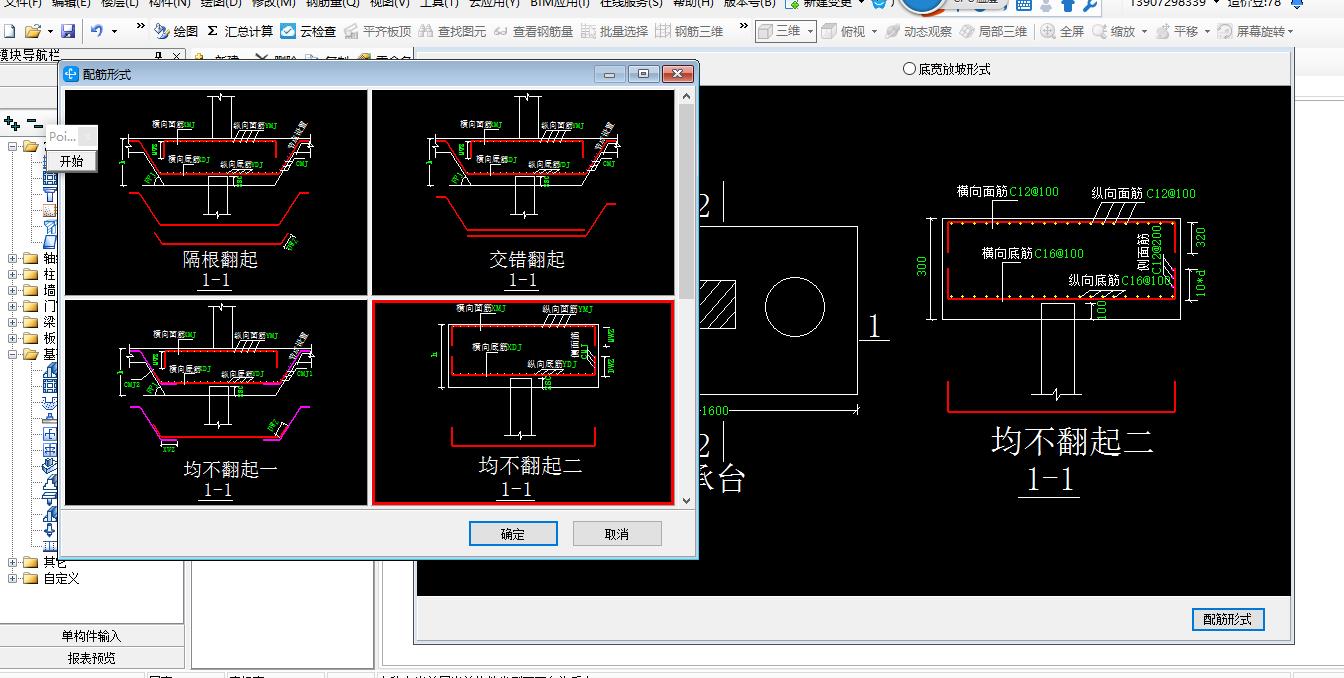Click the 开始 popup button

tap(72, 161)
